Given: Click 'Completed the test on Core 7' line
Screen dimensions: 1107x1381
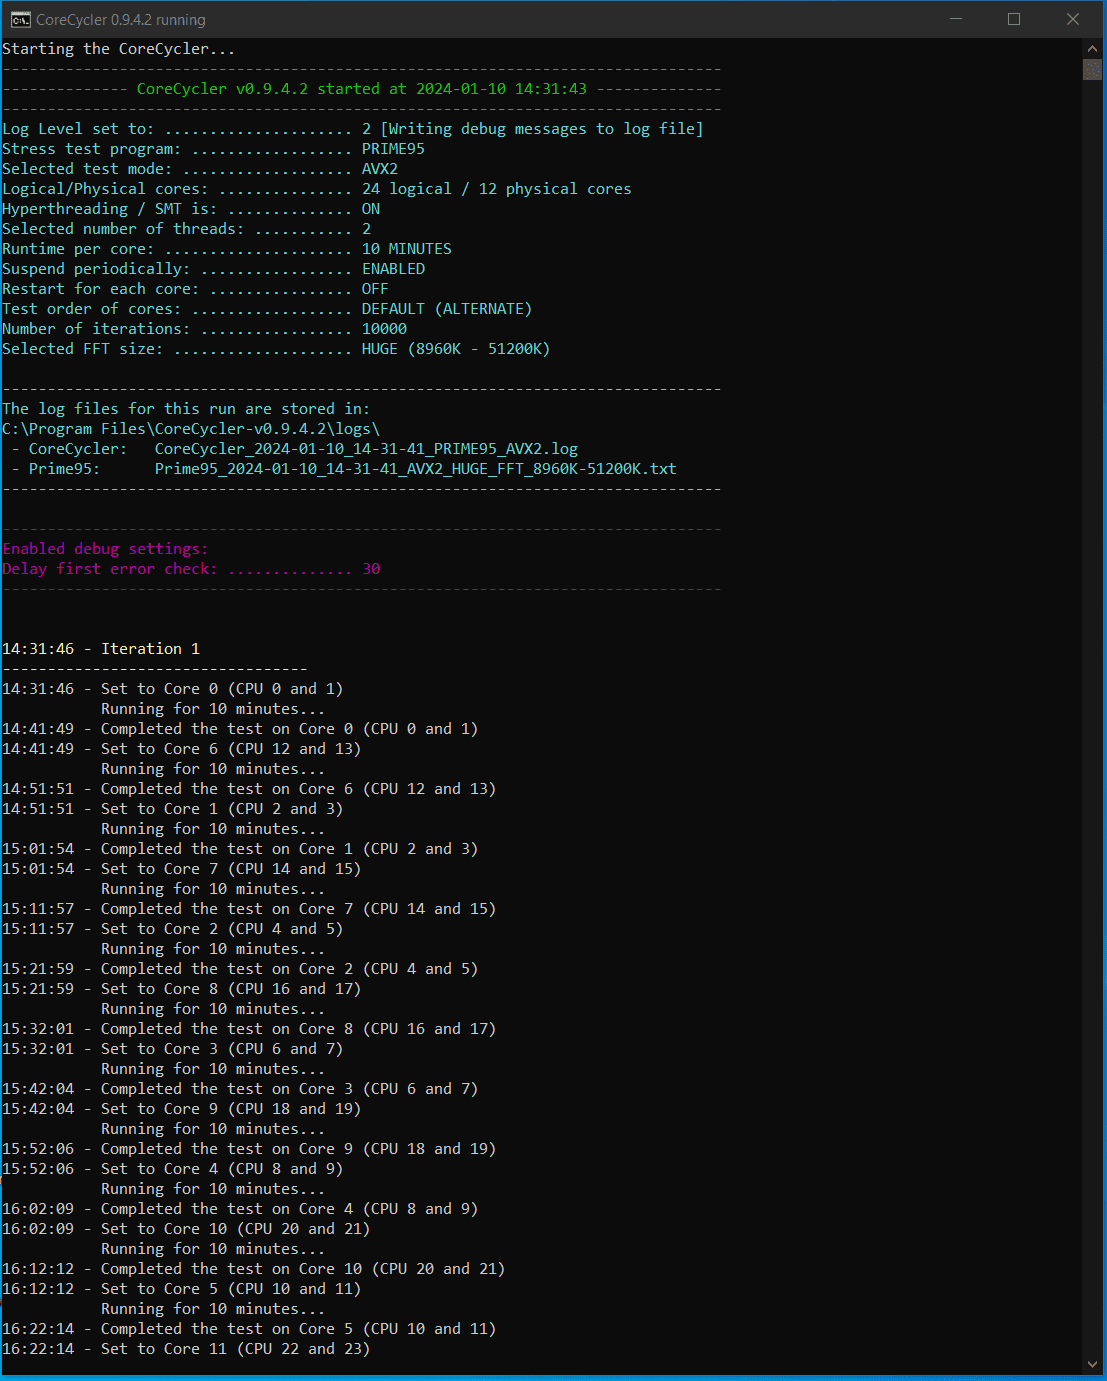Looking at the screenshot, I should click(249, 909).
